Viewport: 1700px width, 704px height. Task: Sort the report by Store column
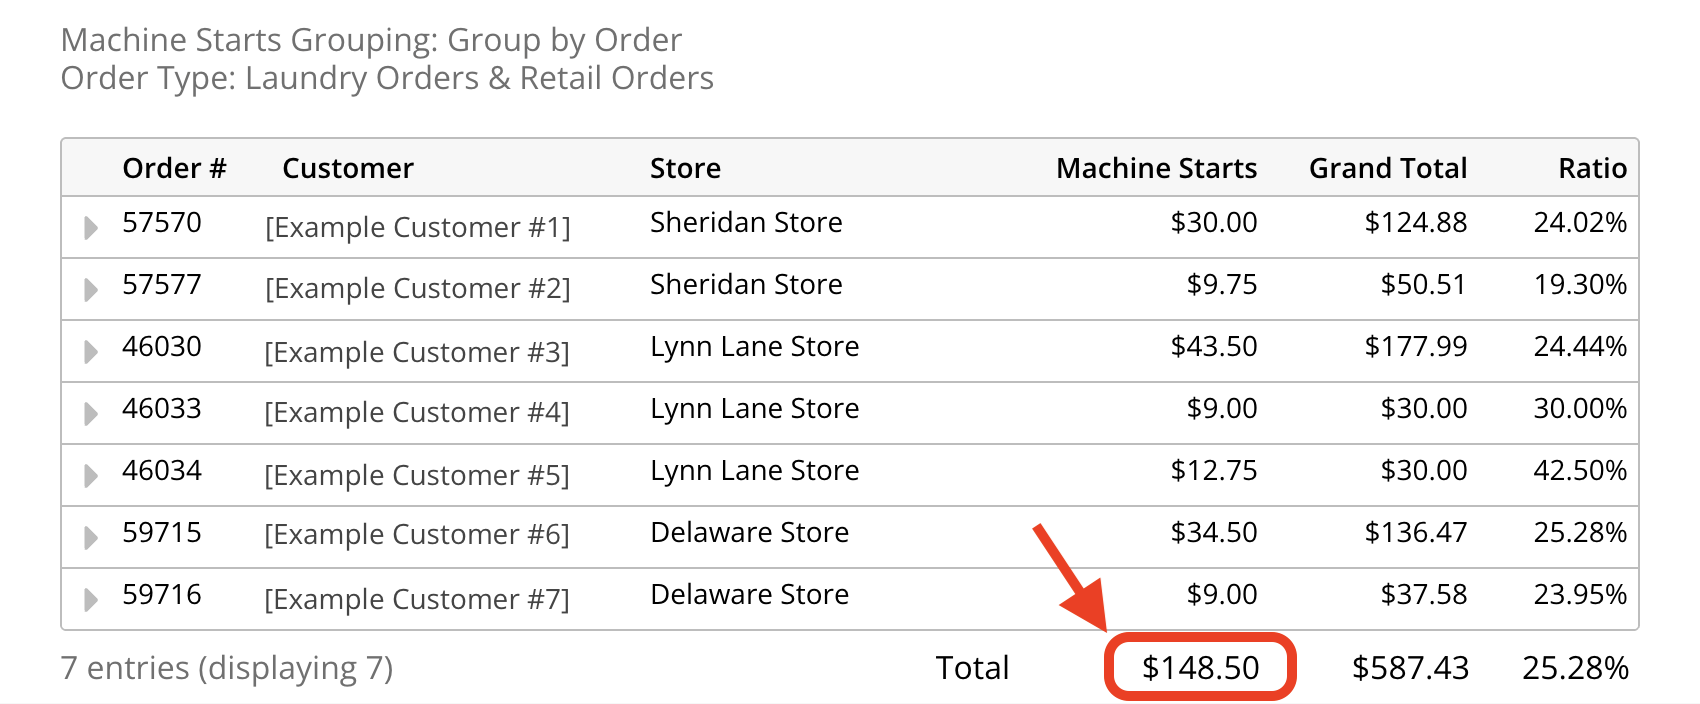685,168
